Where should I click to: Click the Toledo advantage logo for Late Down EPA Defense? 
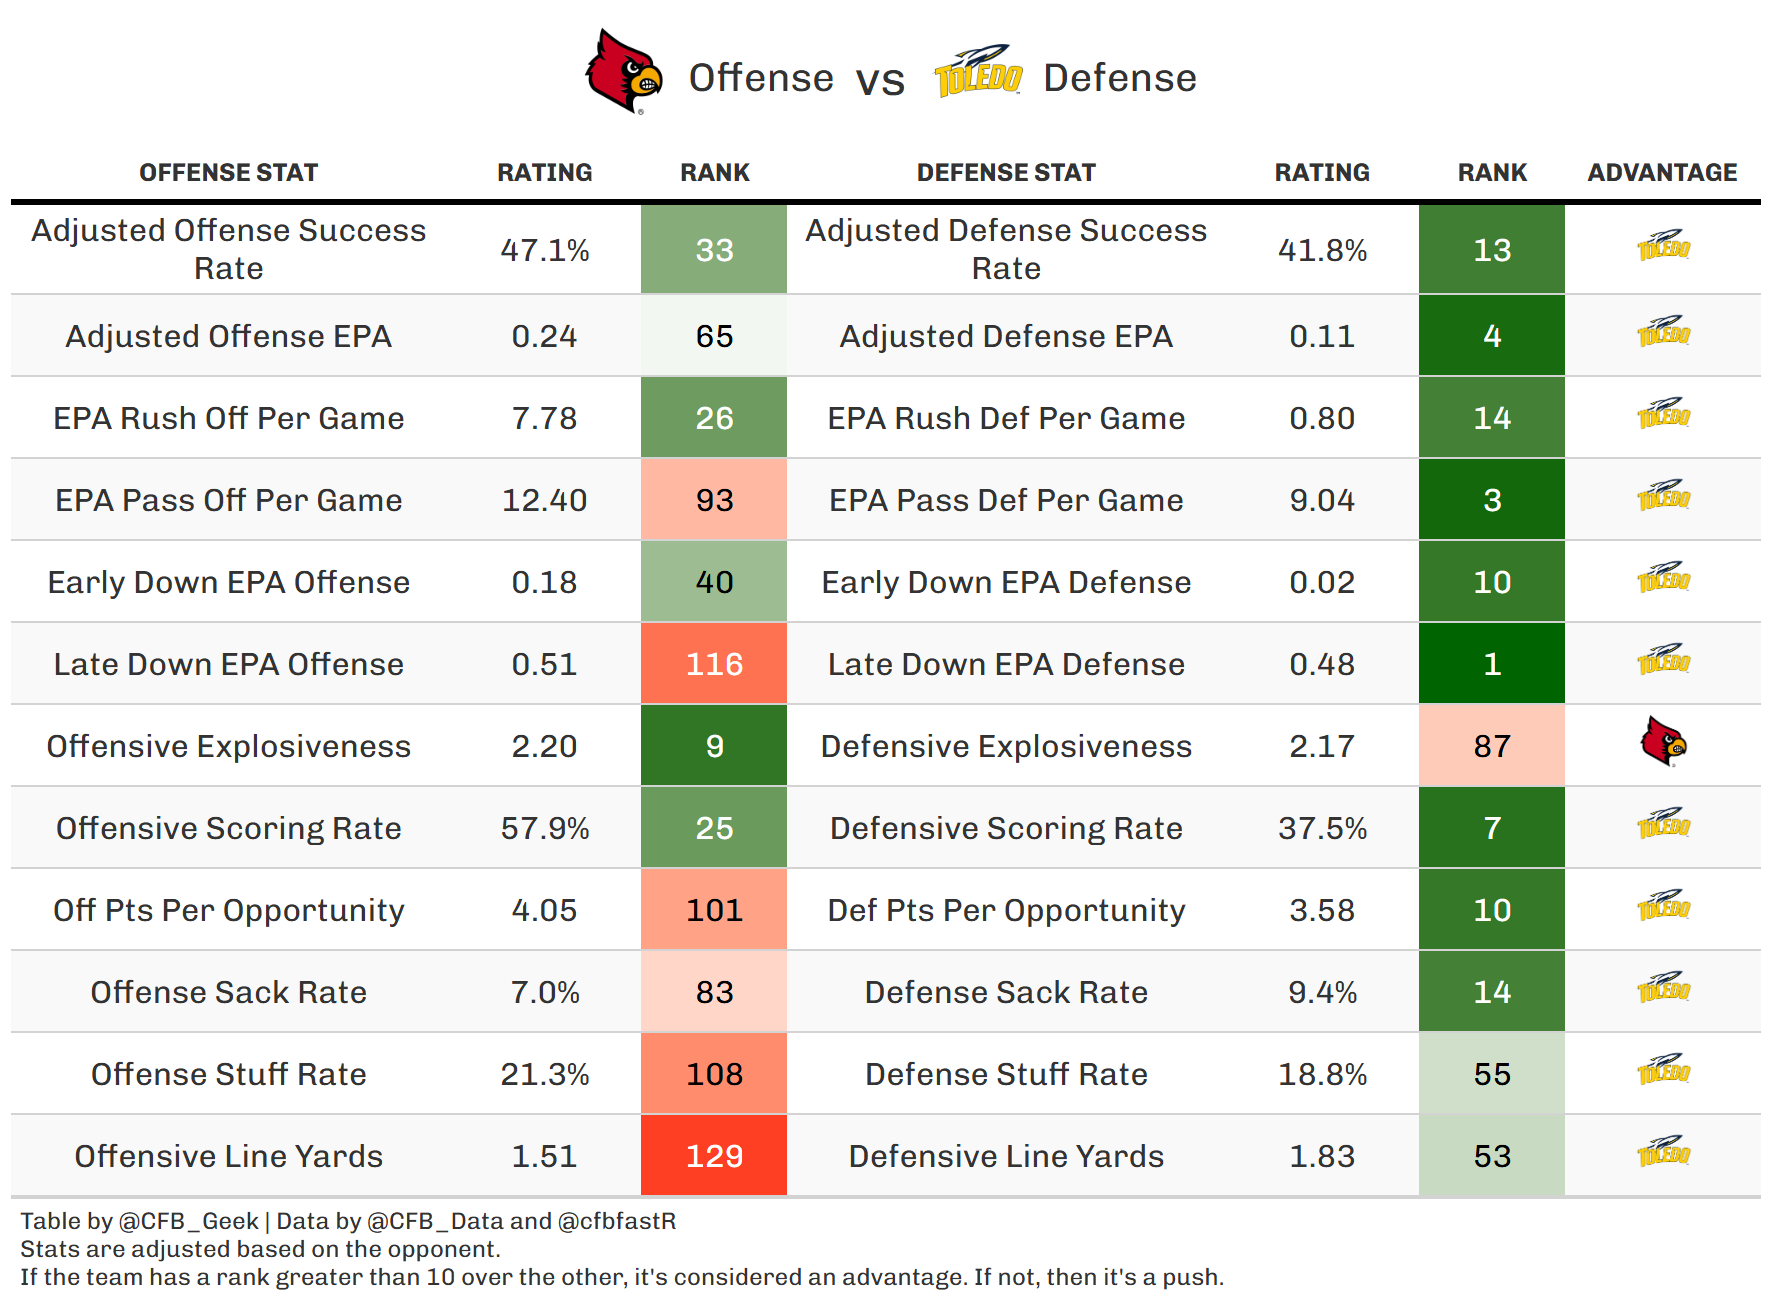click(x=1663, y=659)
